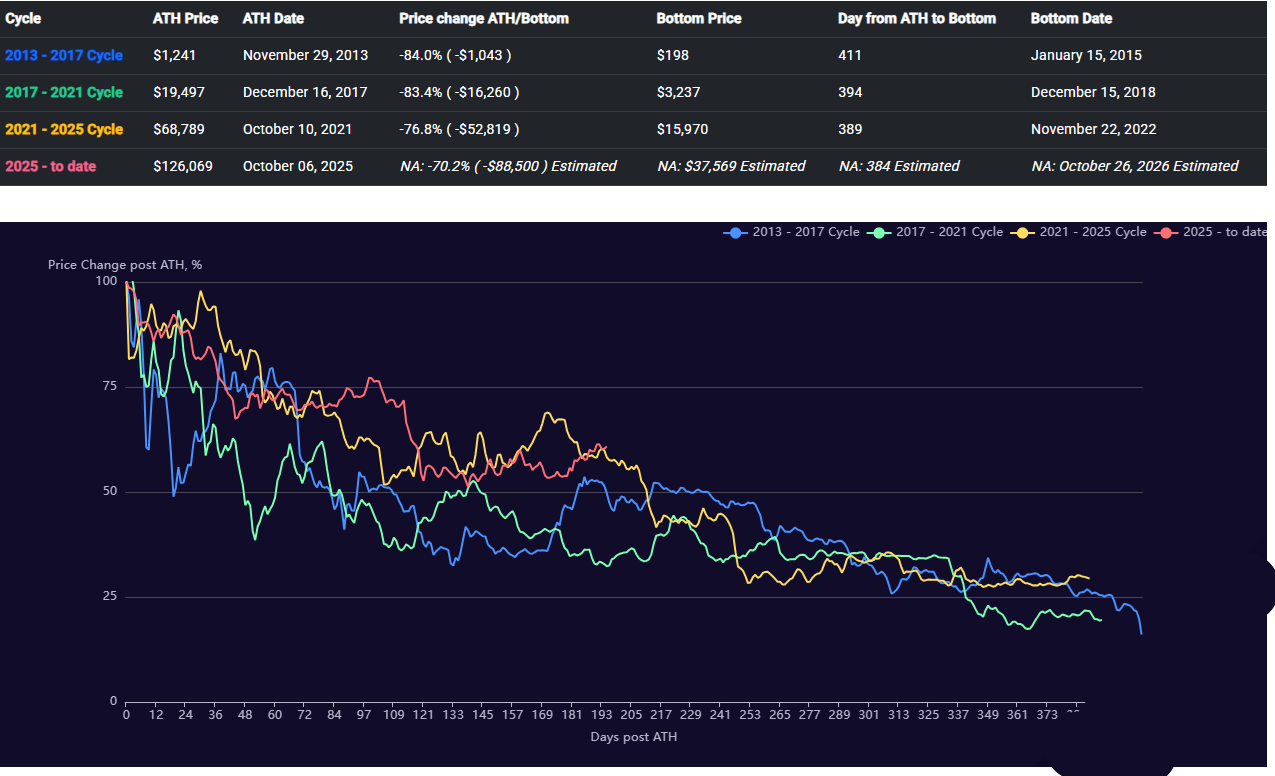Open 2013 - 2017 Cycle row in table

click(64, 55)
